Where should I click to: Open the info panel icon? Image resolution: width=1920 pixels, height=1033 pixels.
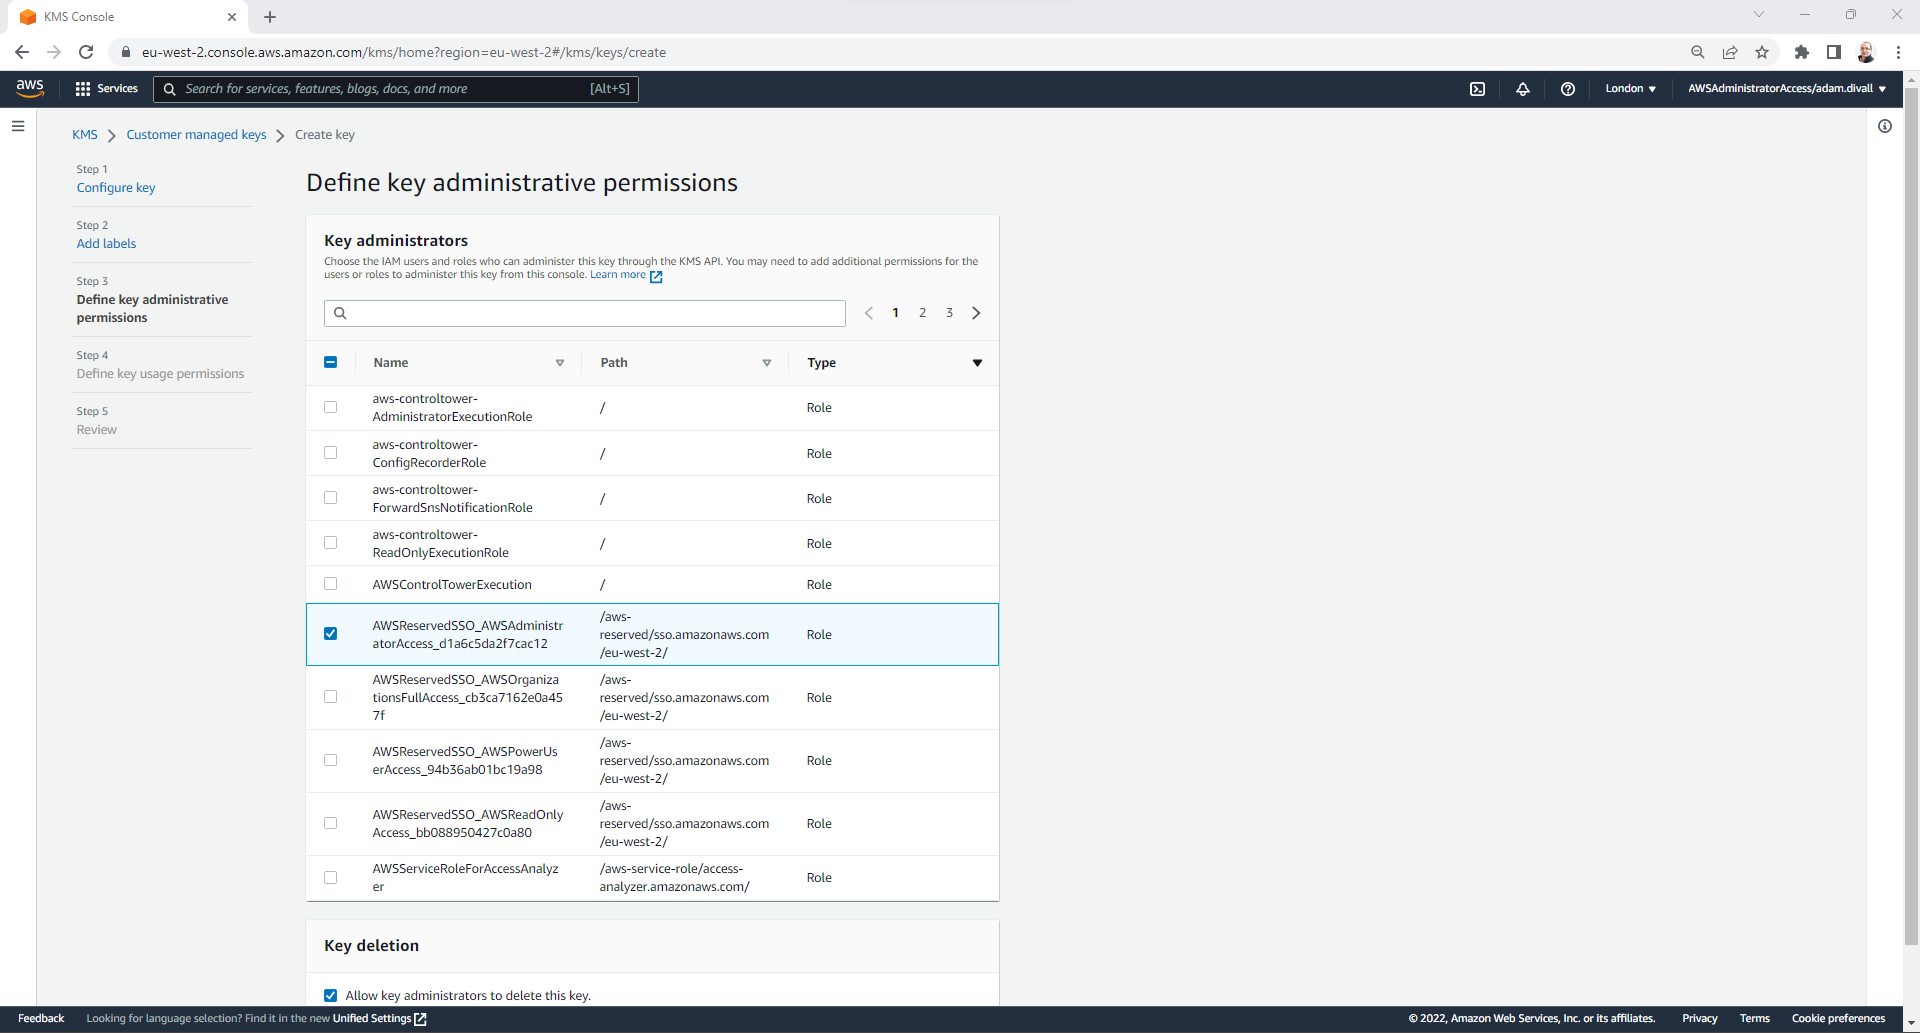(x=1884, y=126)
